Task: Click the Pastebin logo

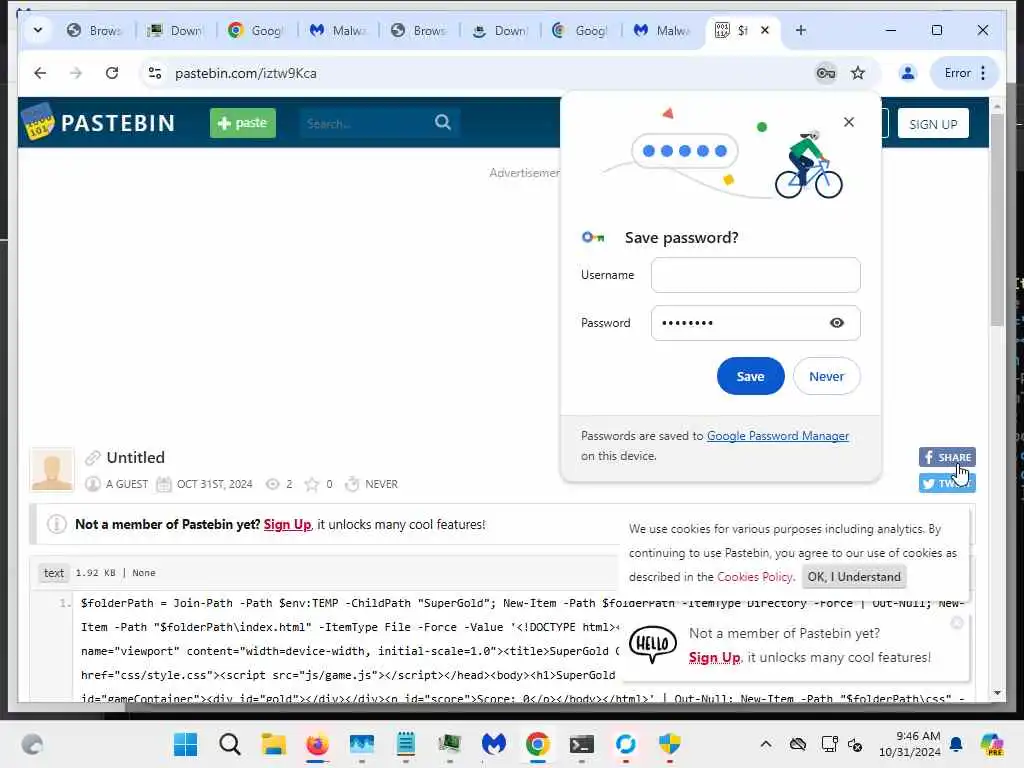Action: [99, 123]
